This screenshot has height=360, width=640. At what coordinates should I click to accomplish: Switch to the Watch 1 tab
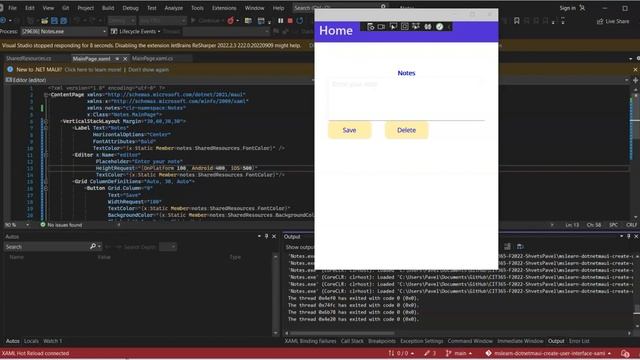click(53, 341)
